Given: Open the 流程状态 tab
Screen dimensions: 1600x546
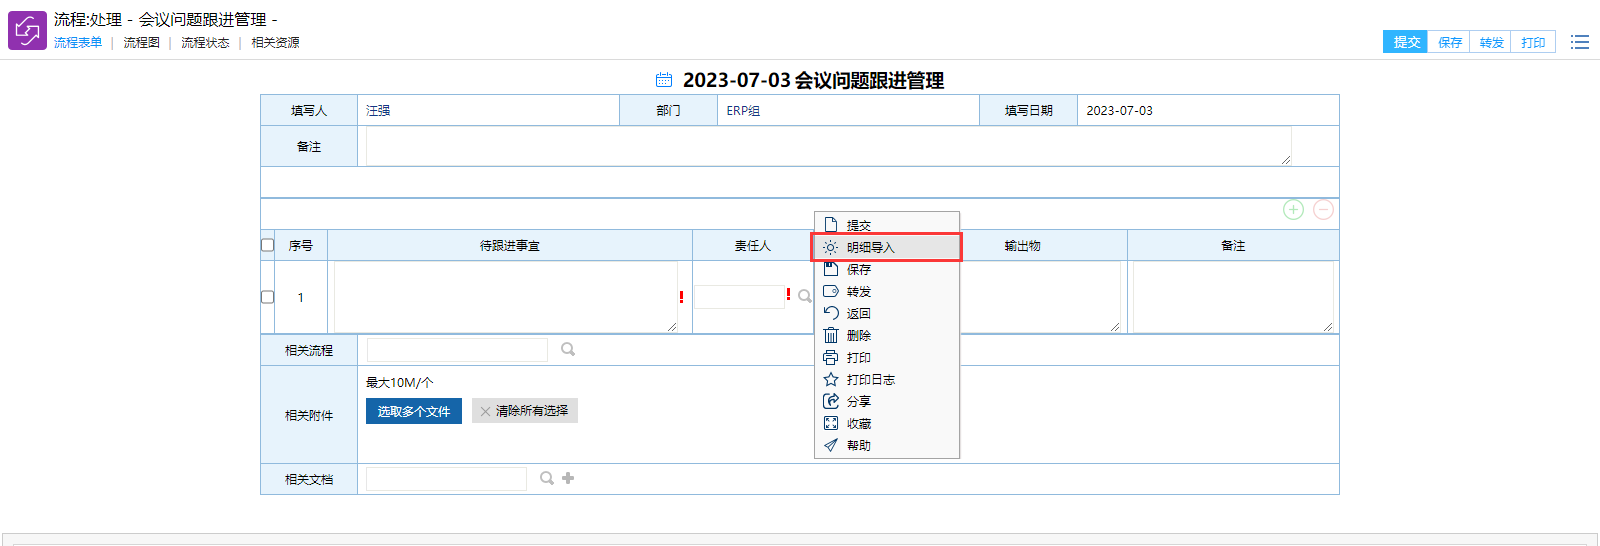Looking at the screenshot, I should point(205,43).
